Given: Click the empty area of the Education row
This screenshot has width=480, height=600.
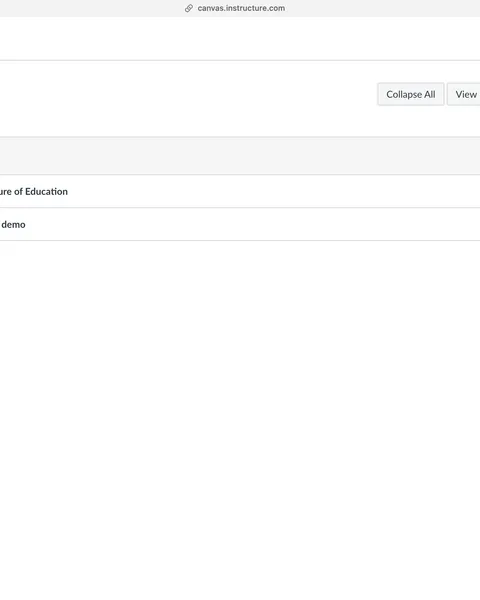Looking at the screenshot, I should point(274,191).
